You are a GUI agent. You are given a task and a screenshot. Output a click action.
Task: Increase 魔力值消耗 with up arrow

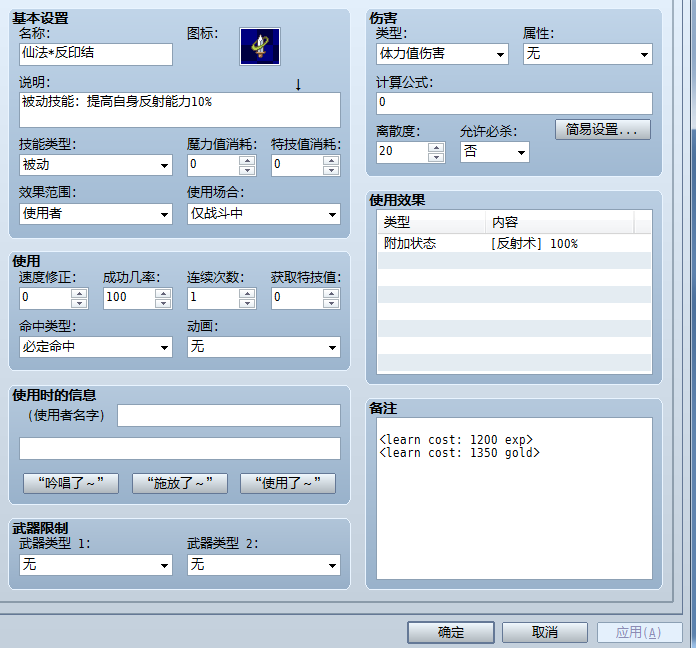tap(247, 160)
